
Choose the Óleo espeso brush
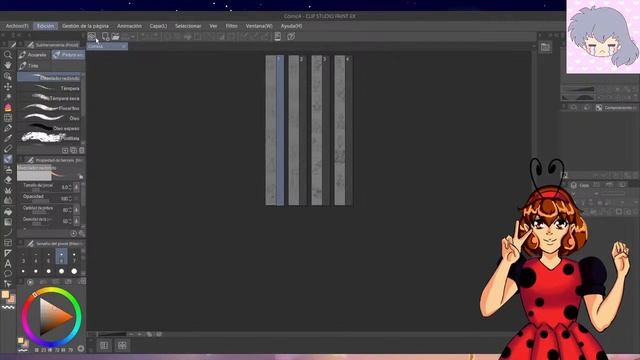(x=49, y=128)
